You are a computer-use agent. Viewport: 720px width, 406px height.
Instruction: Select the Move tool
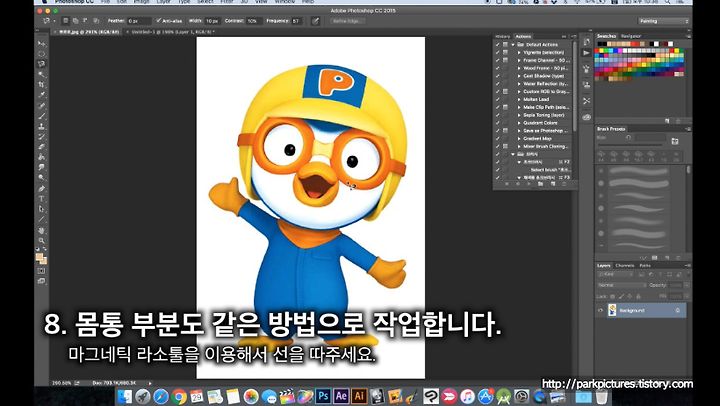click(42, 44)
